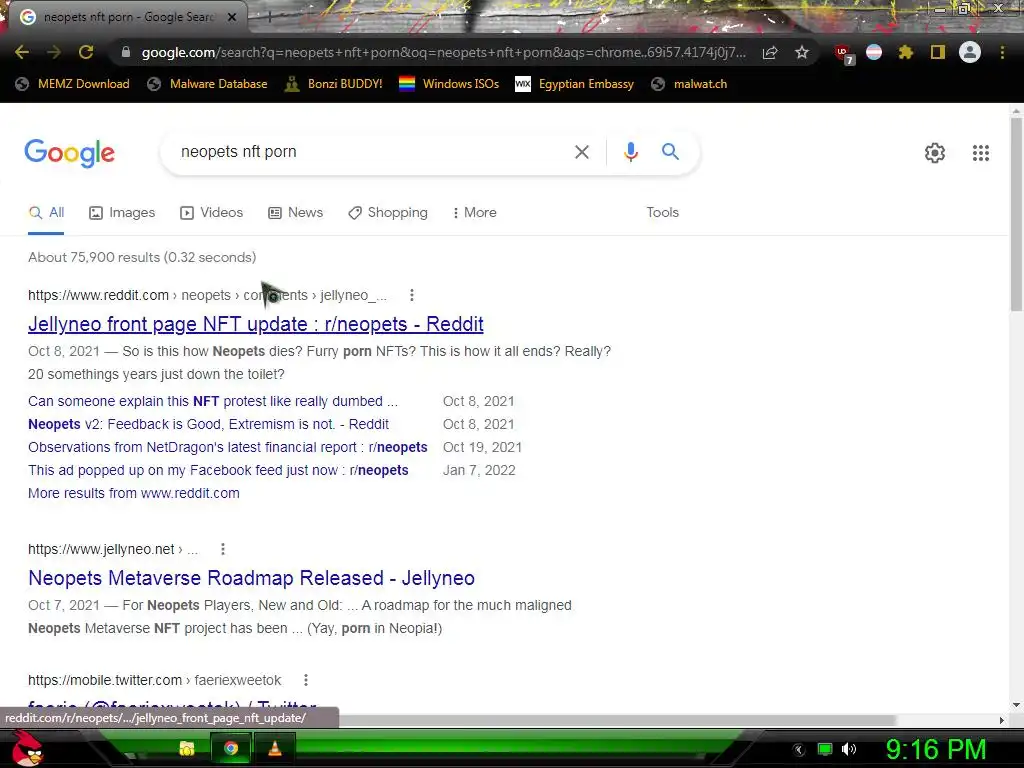Go back with the browser back arrow
The width and height of the screenshot is (1024, 768).
click(x=22, y=52)
